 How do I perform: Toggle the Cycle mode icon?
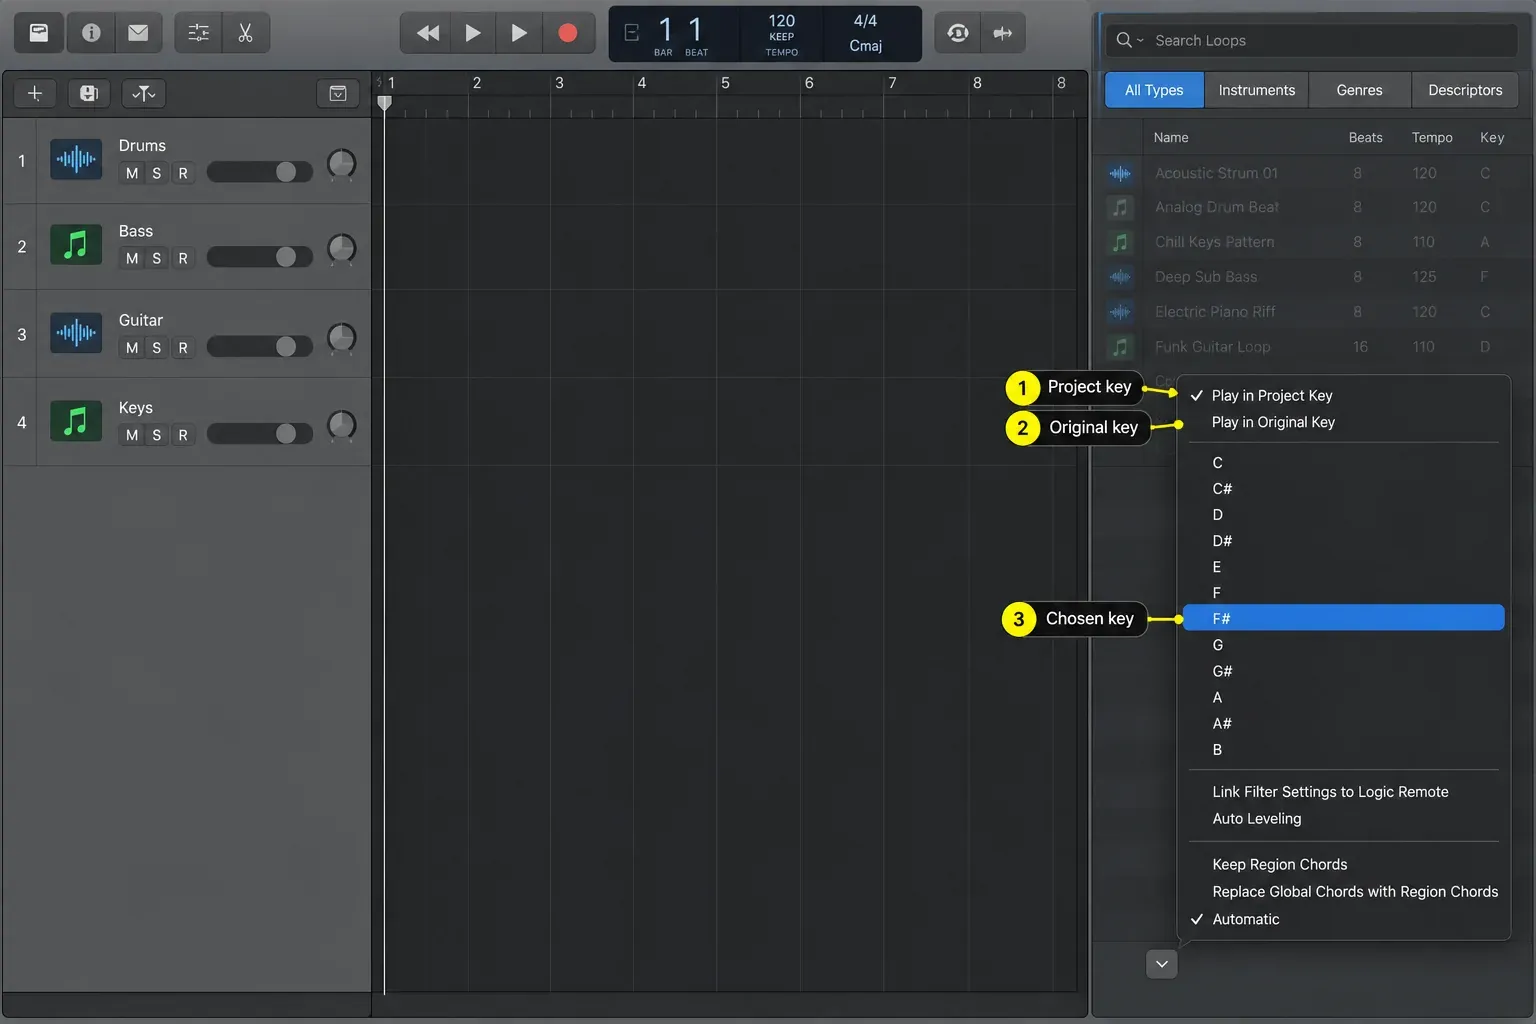(x=957, y=33)
